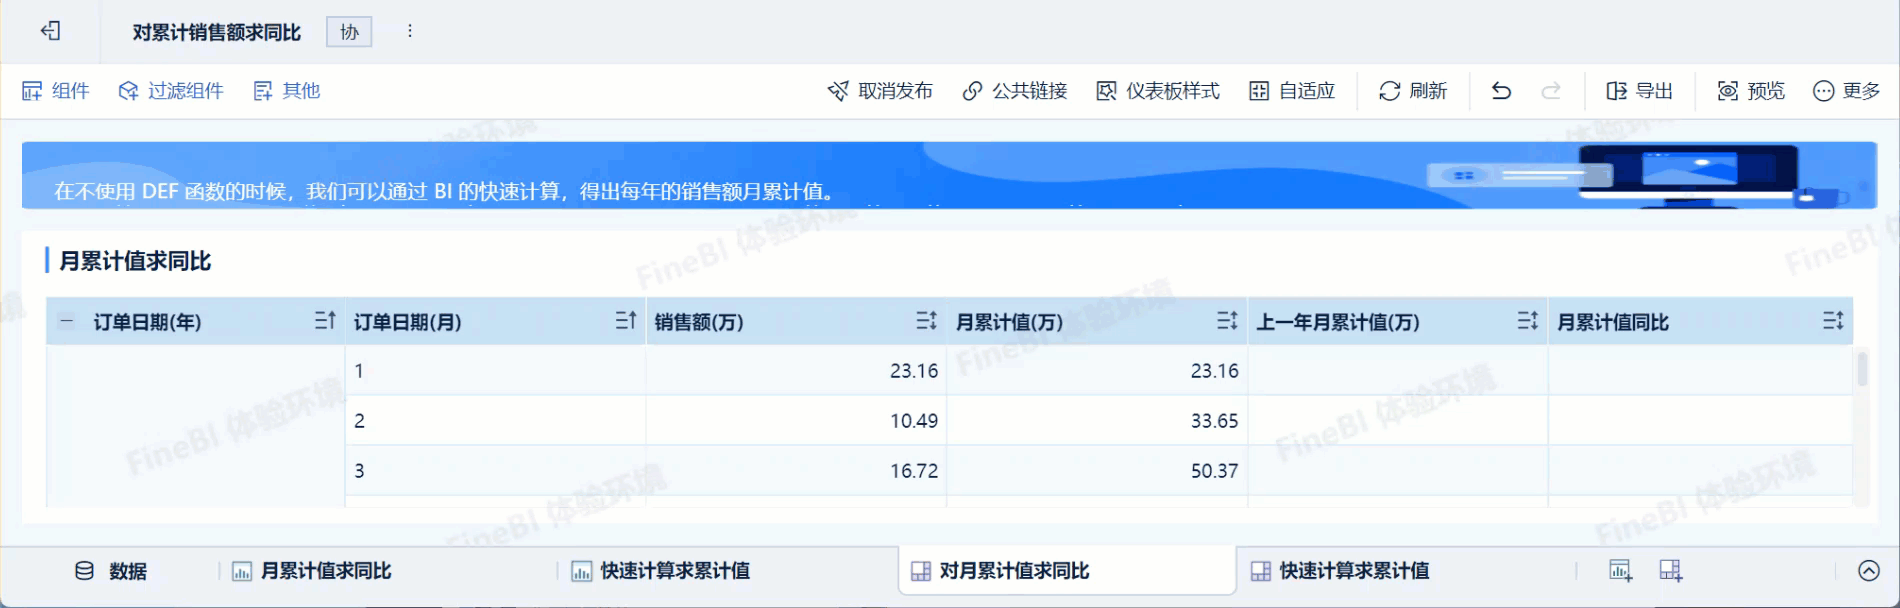Click the circular up-arrow expand icon at bottom right
This screenshot has height=608, width=1900.
(x=1869, y=571)
